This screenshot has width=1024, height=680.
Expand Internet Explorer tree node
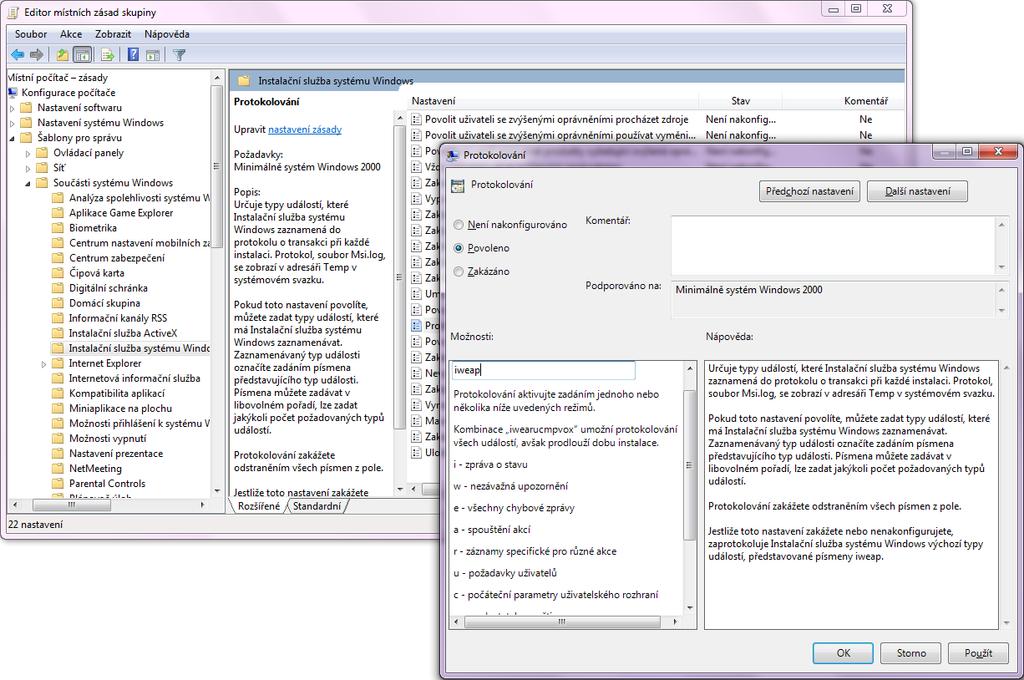pos(44,364)
